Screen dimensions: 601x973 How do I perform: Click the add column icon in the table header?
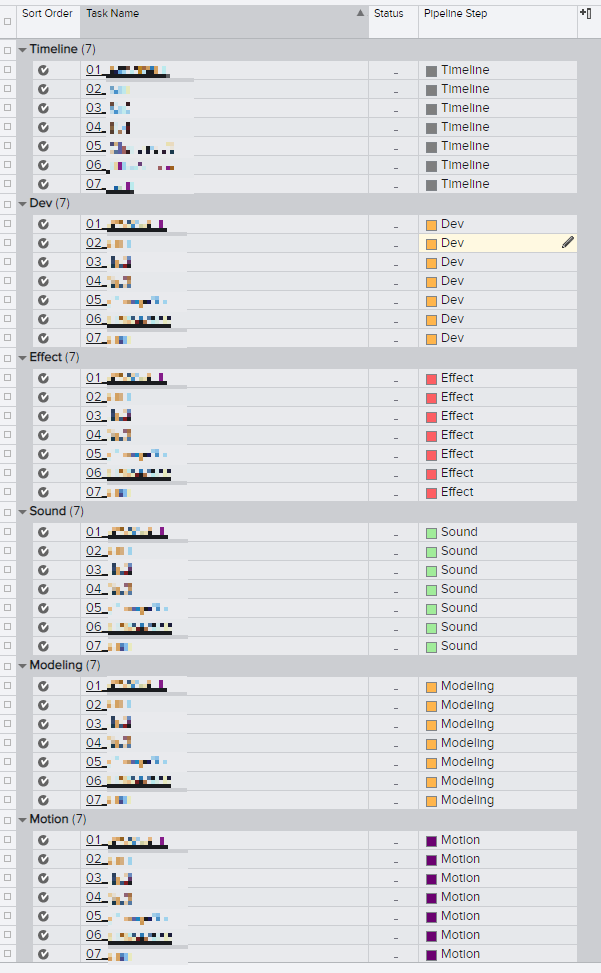click(x=585, y=13)
